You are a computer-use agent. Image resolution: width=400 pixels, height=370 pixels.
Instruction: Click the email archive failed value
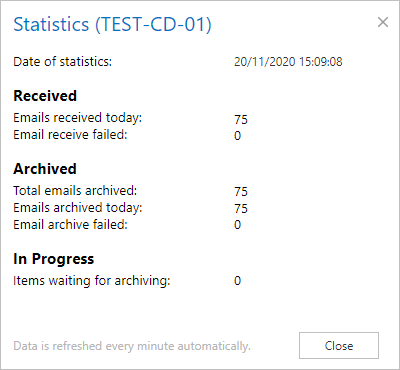click(x=237, y=225)
